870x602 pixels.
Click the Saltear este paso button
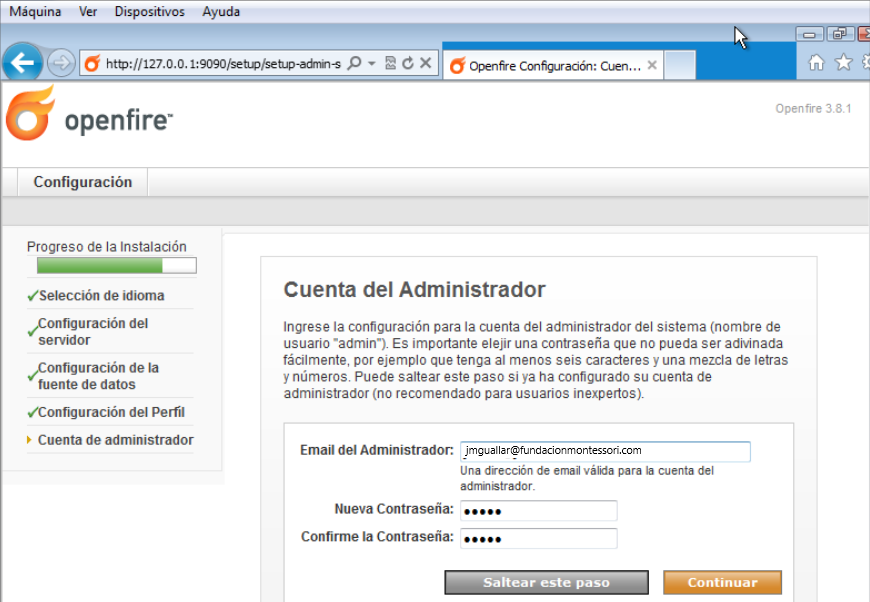(546, 582)
